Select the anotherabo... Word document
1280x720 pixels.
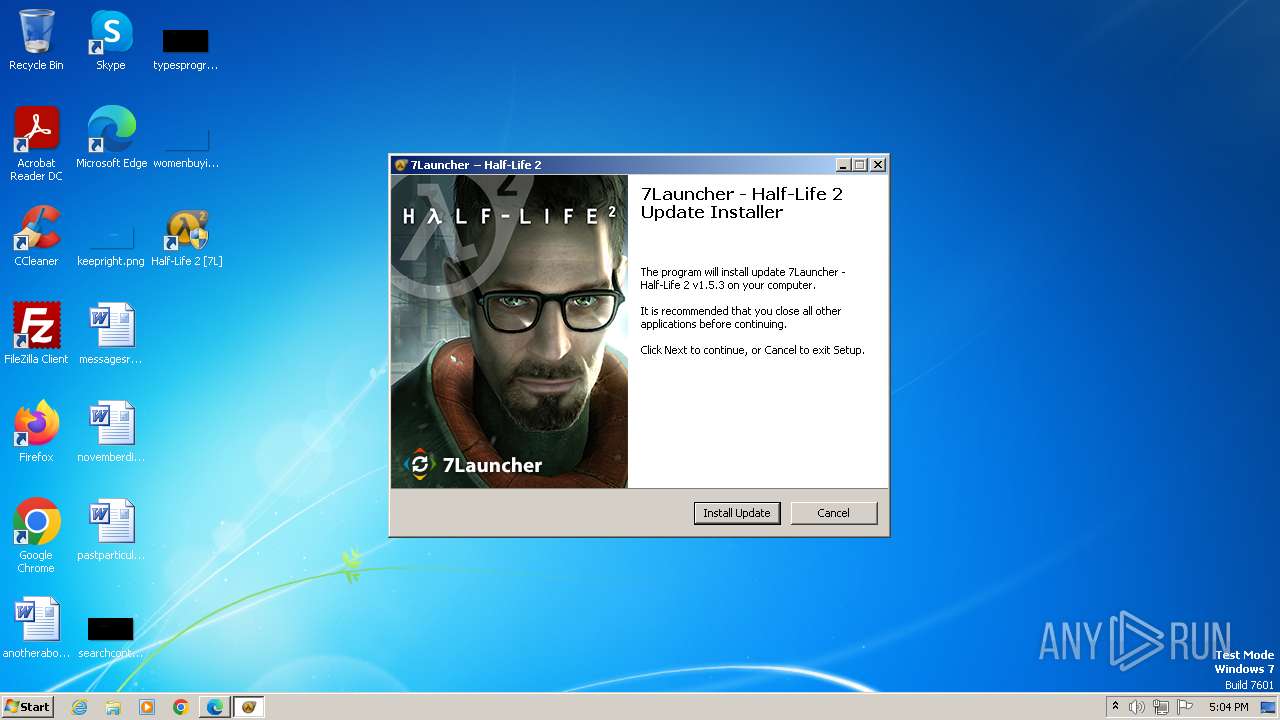[x=36, y=628]
